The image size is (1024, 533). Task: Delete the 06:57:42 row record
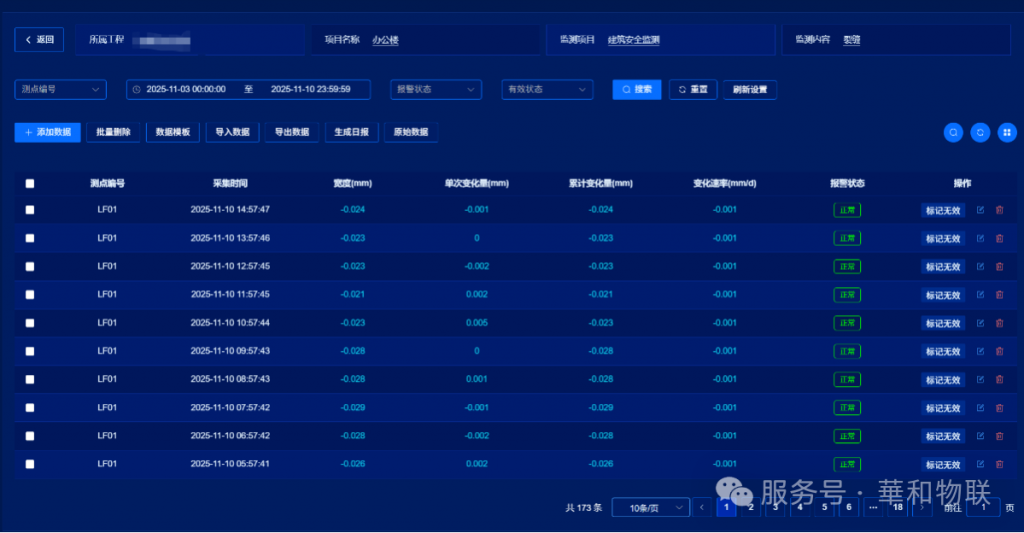pos(999,436)
